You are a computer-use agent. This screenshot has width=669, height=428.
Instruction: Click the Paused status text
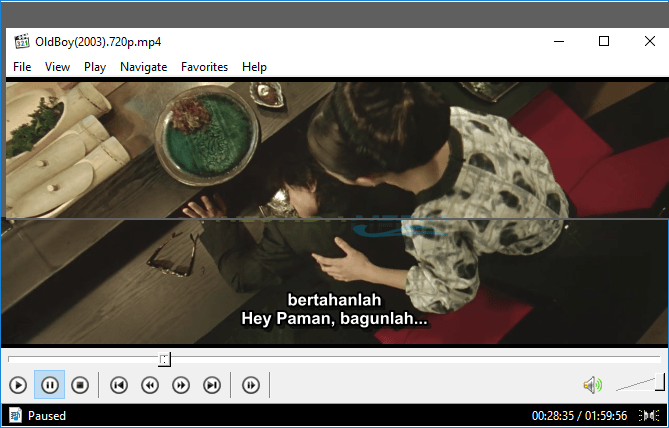[x=47, y=416]
